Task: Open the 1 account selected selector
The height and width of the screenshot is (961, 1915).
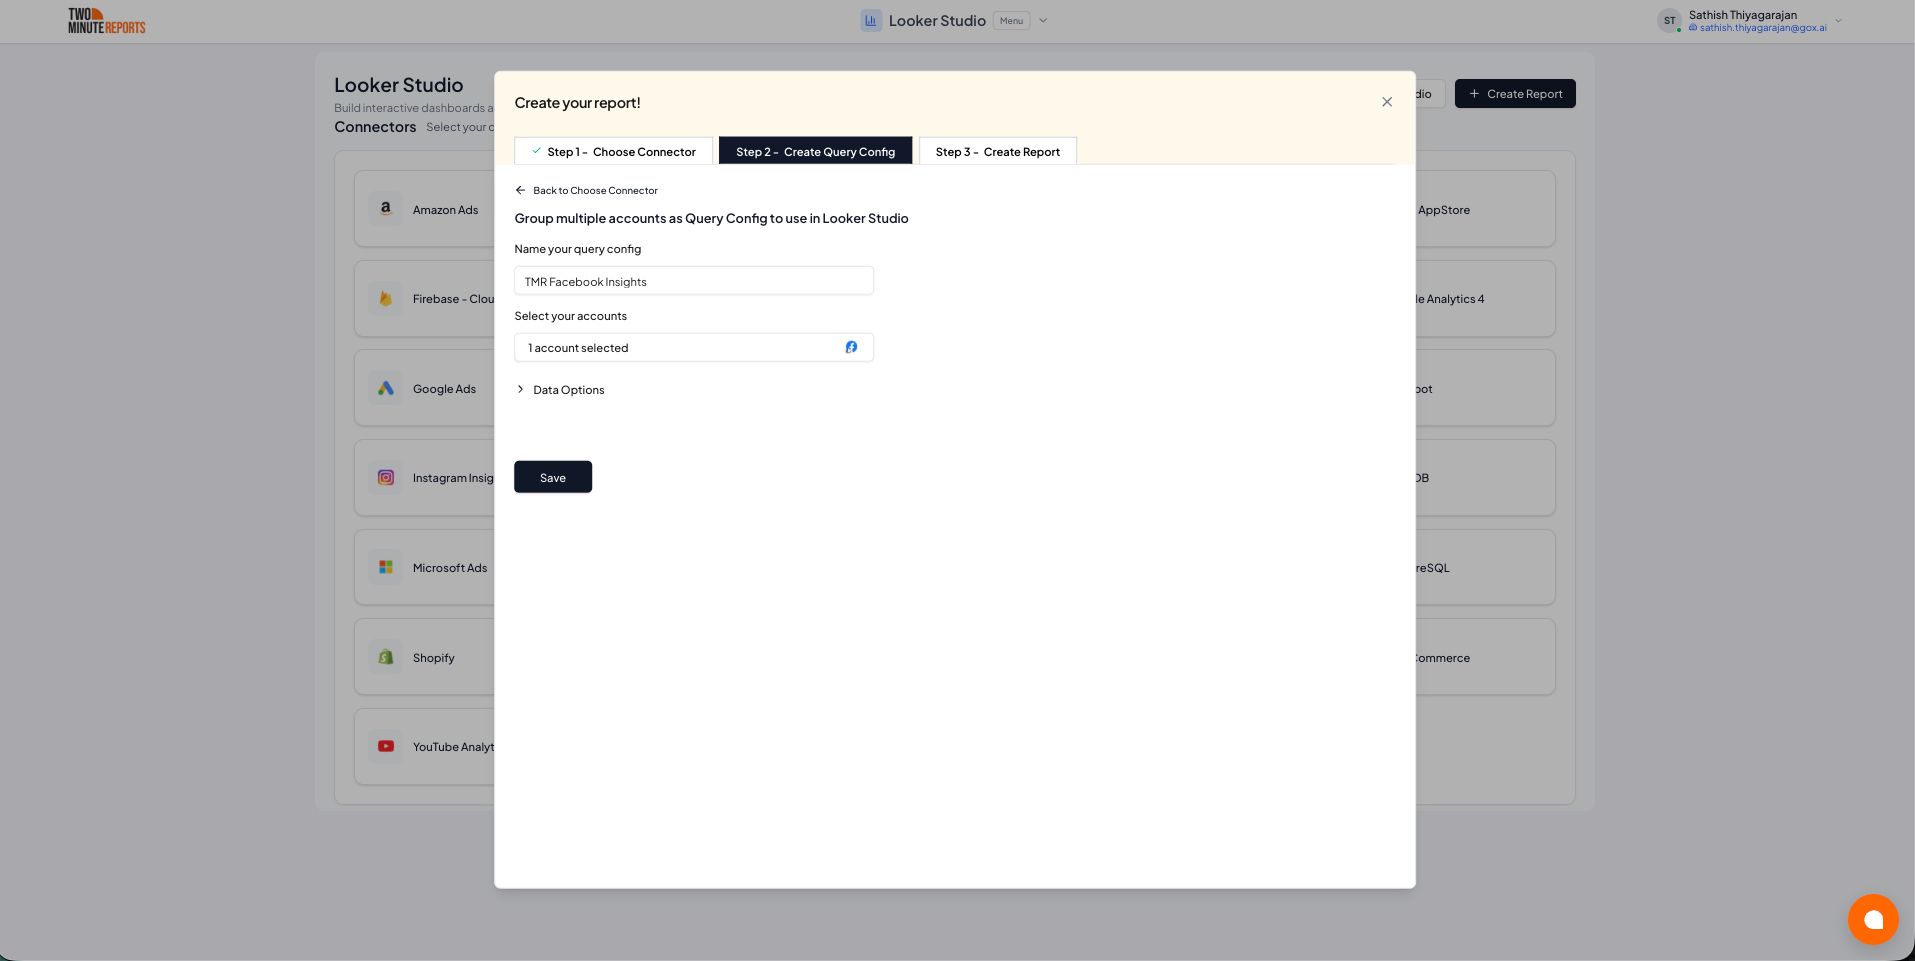Action: (x=693, y=347)
